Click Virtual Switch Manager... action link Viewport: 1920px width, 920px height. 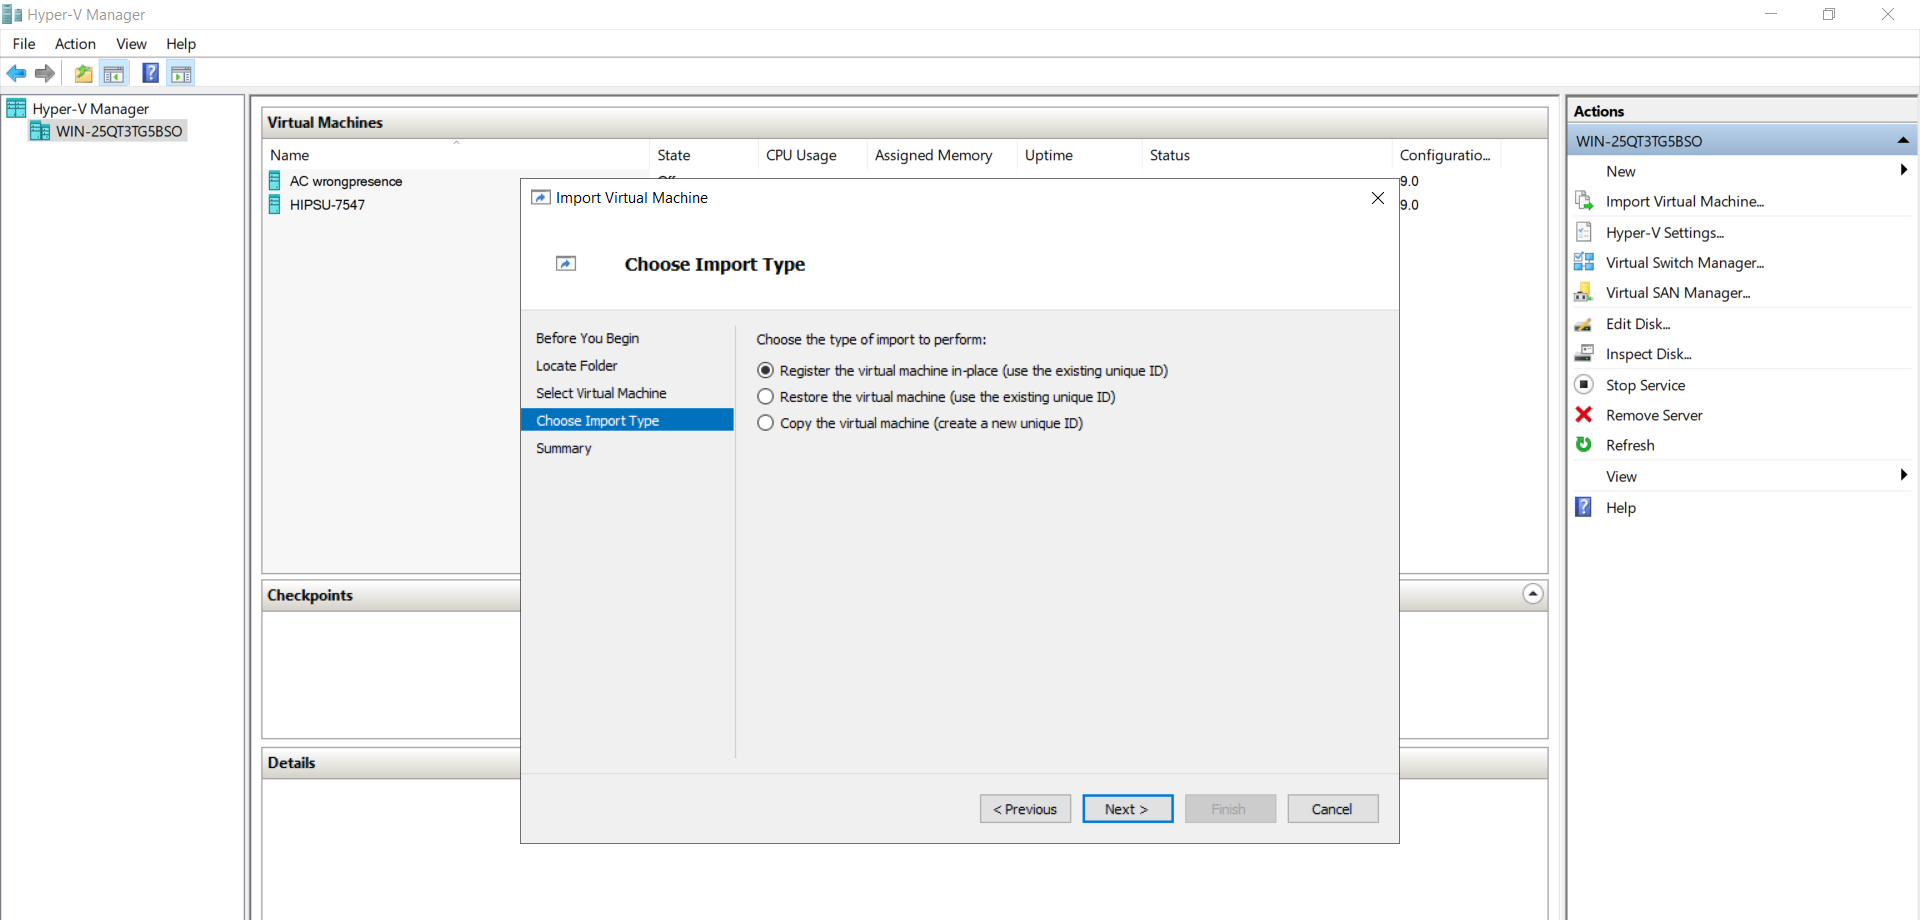[x=1685, y=262]
